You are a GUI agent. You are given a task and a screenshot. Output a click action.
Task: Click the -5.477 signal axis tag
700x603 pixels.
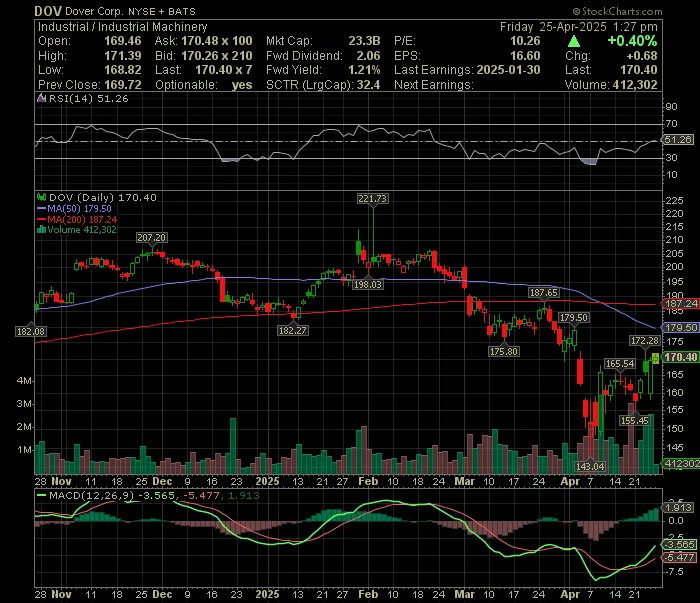(679, 557)
